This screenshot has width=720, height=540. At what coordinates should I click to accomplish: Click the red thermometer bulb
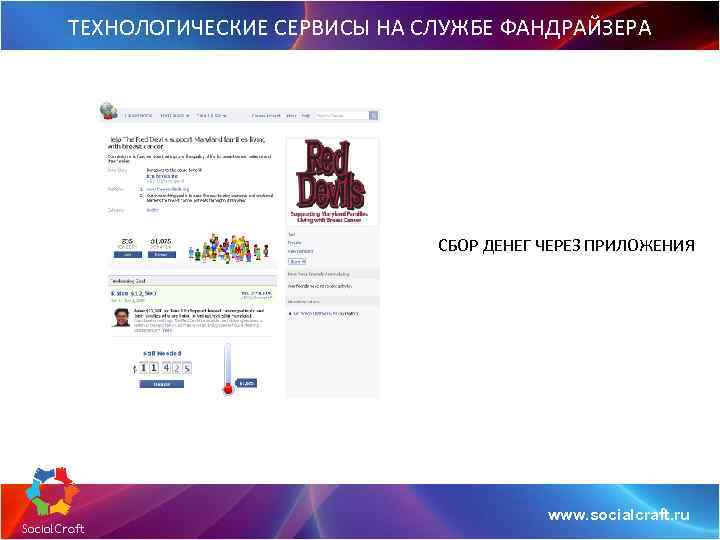pyautogui.click(x=228, y=389)
